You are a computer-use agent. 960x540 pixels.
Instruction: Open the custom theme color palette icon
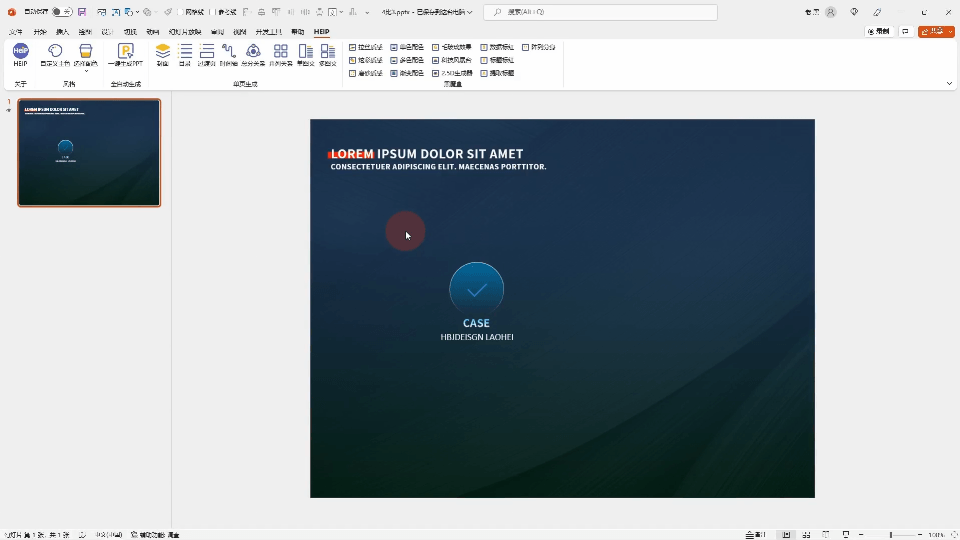[x=55, y=51]
